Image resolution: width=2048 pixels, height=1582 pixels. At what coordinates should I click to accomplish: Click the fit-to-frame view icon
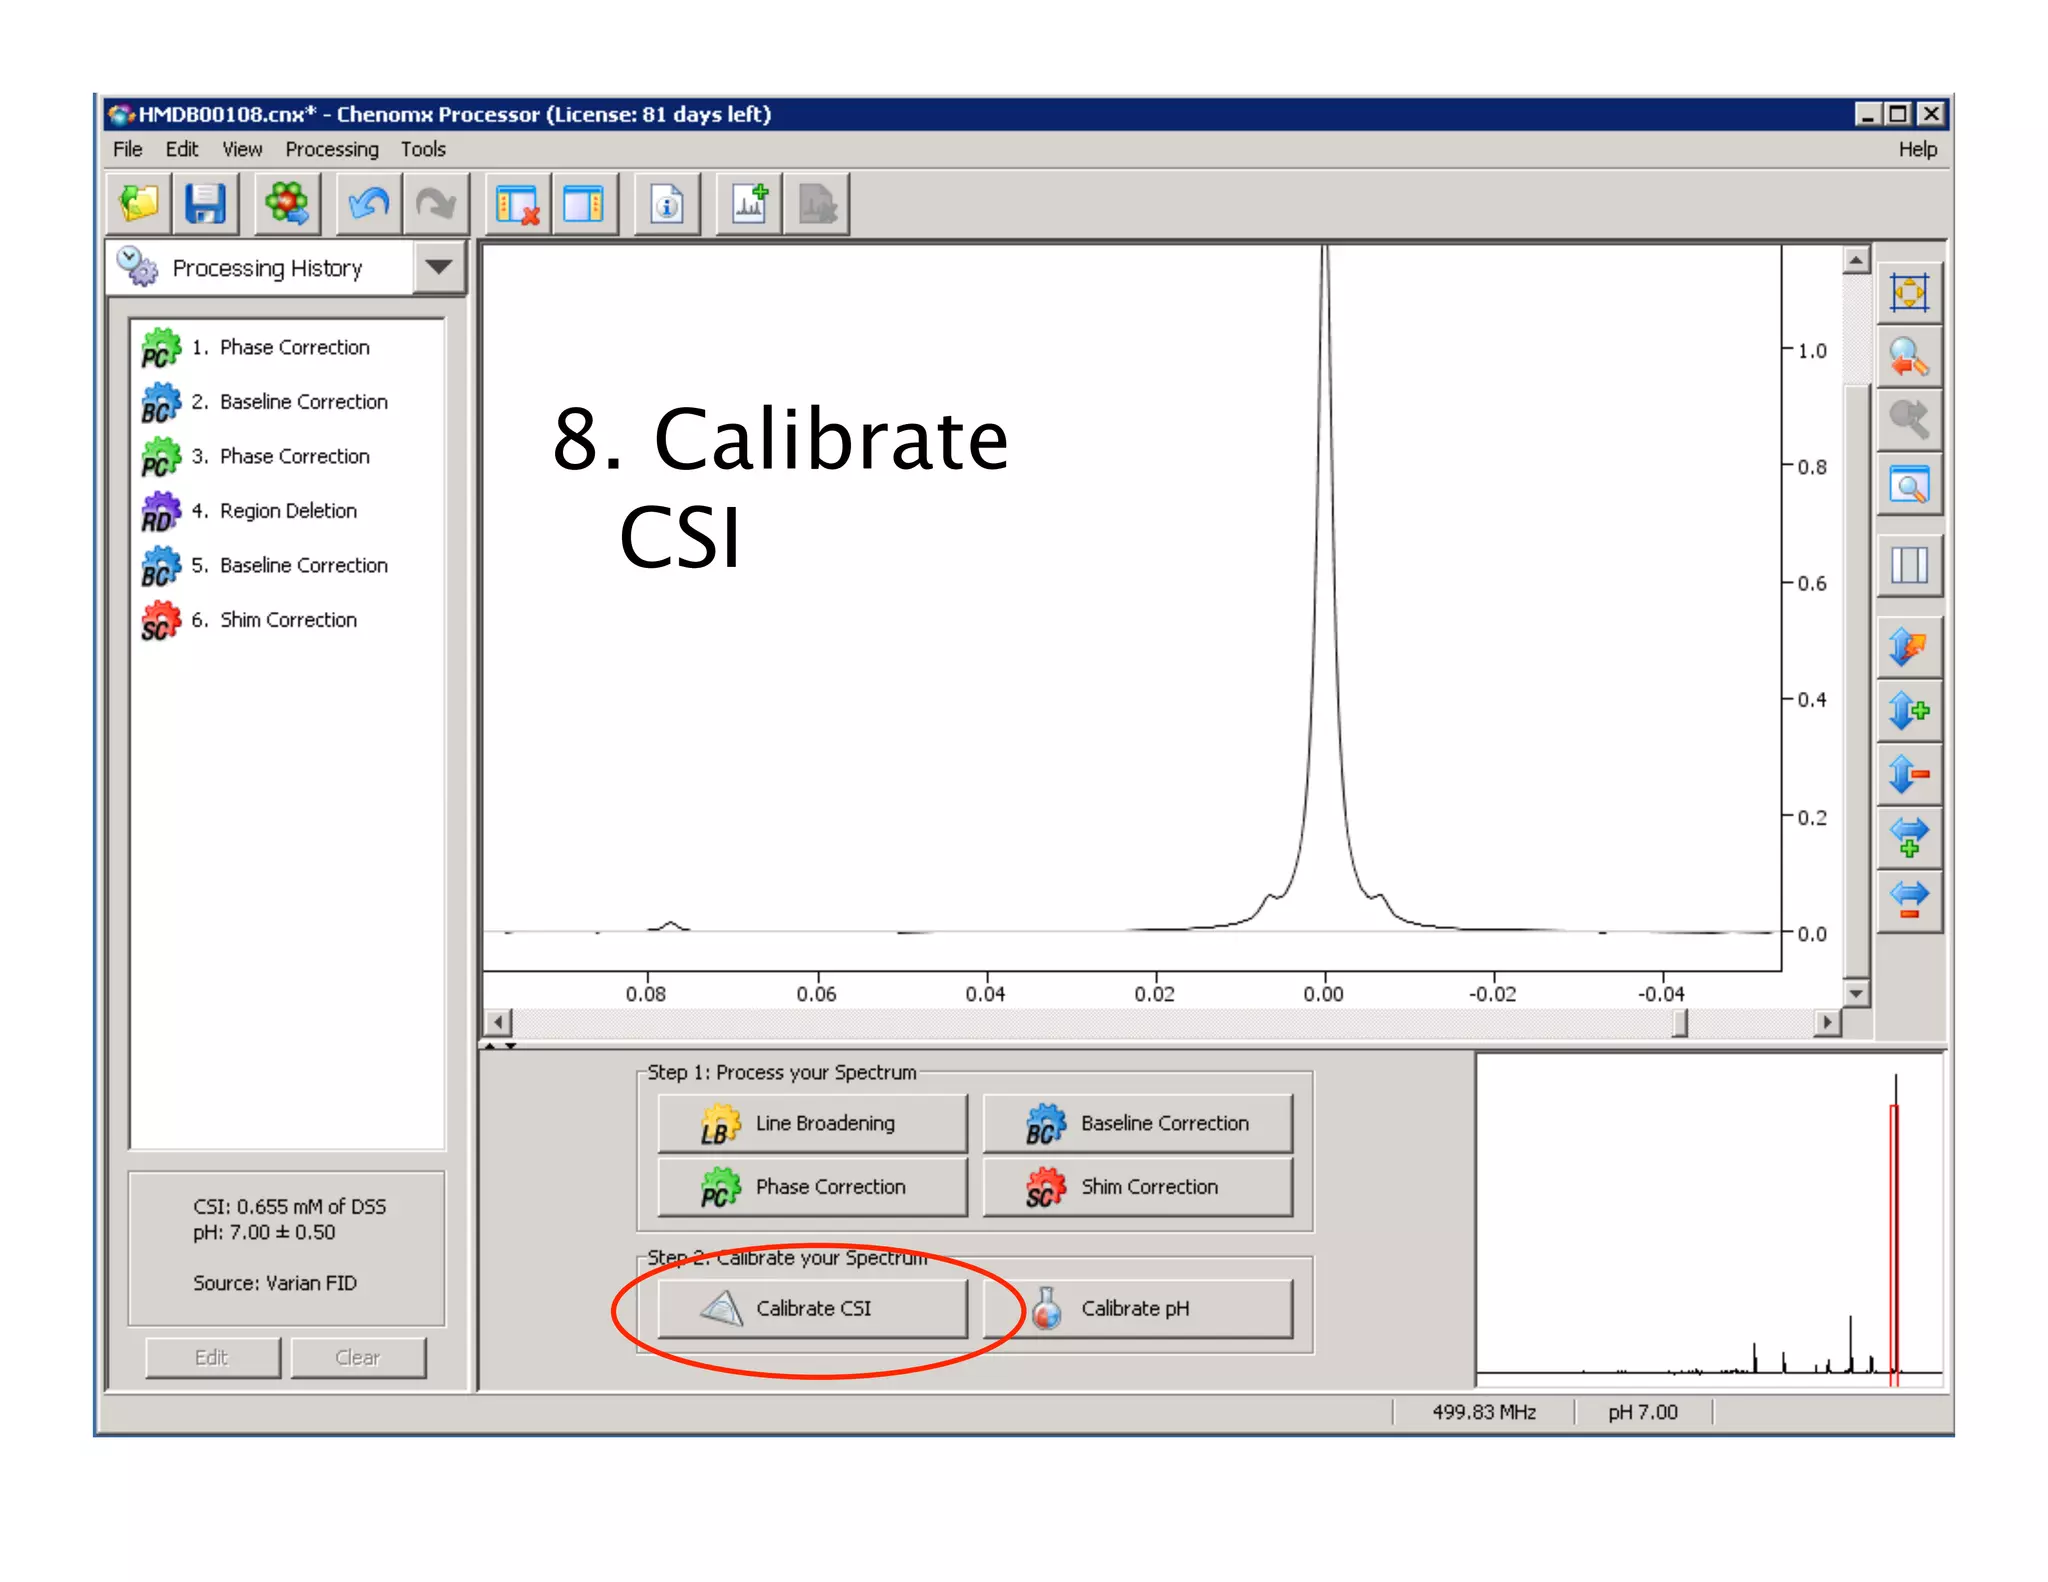pyautogui.click(x=1909, y=293)
